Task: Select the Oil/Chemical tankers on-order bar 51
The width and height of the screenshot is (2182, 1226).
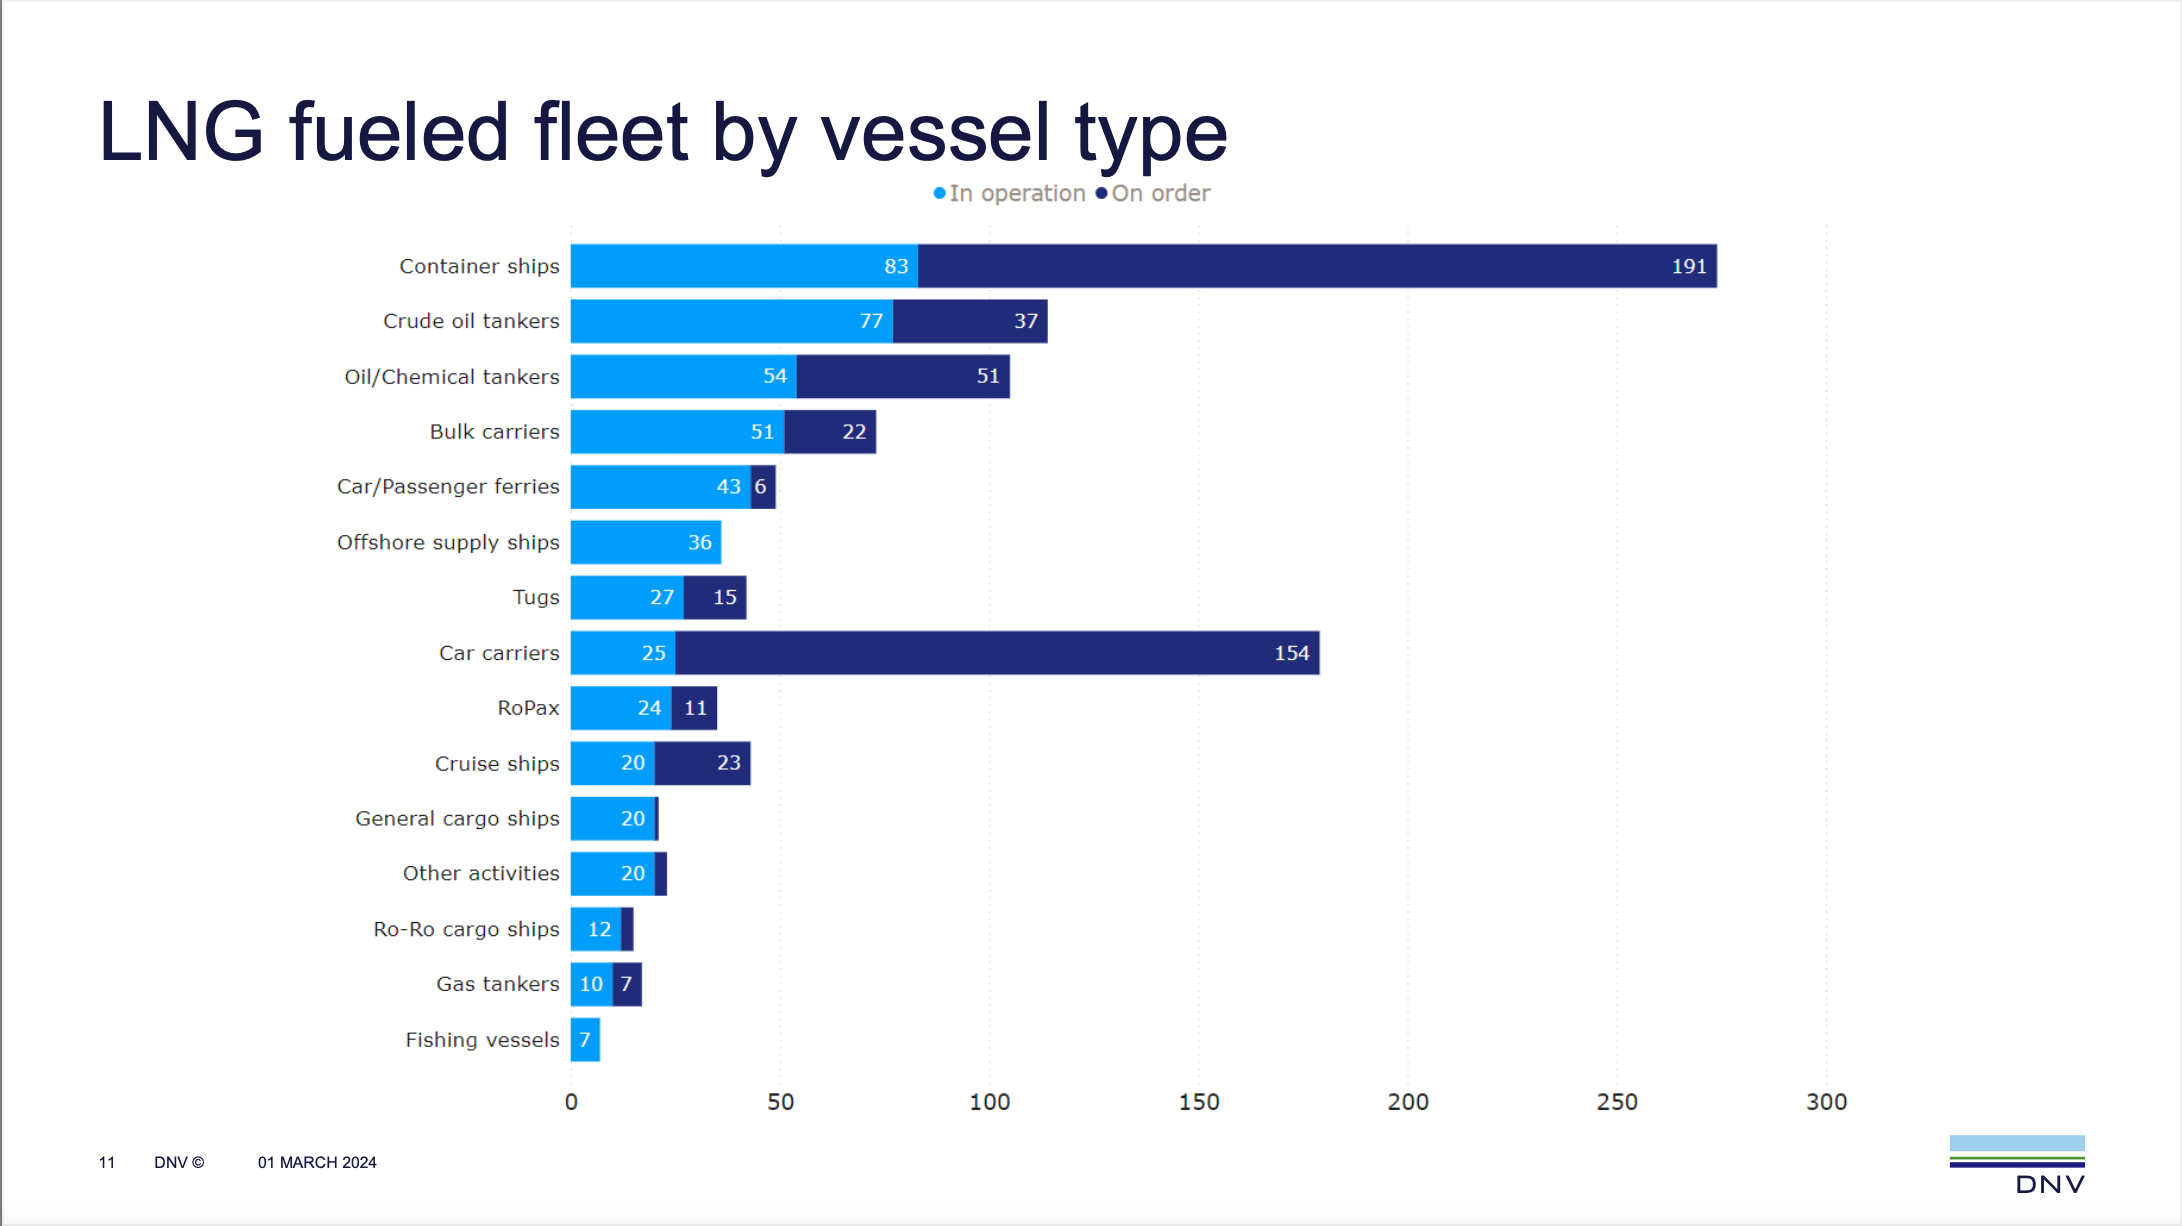Action: [x=903, y=376]
